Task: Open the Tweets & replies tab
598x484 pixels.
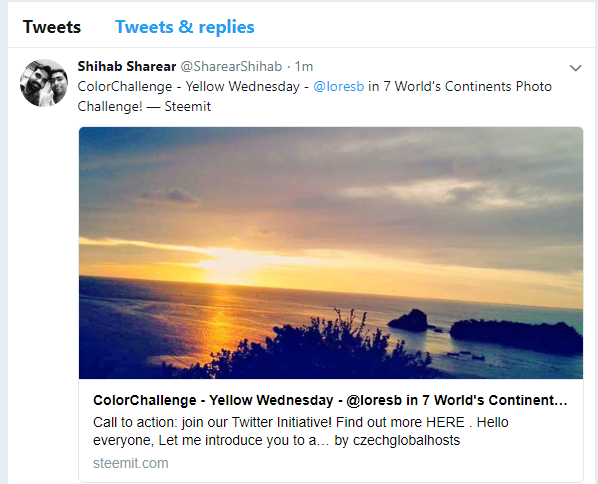Action: [185, 27]
